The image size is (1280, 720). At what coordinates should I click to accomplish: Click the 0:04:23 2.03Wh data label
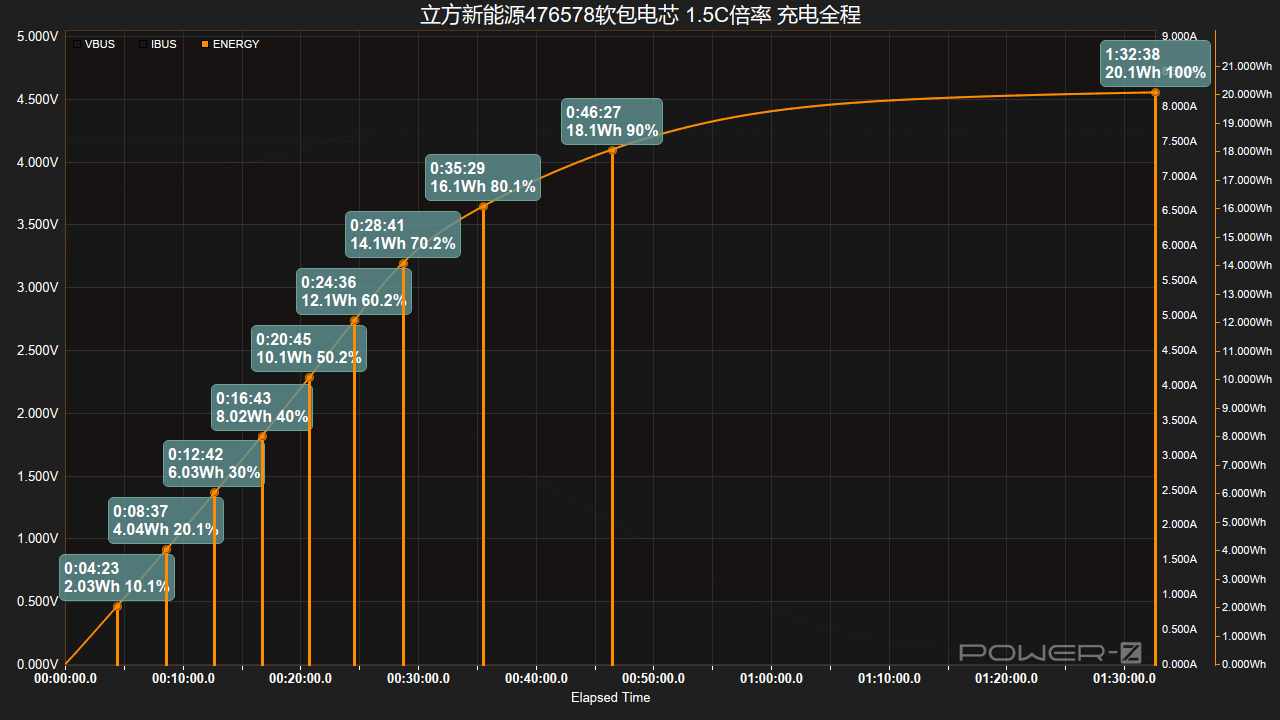pyautogui.click(x=116, y=577)
